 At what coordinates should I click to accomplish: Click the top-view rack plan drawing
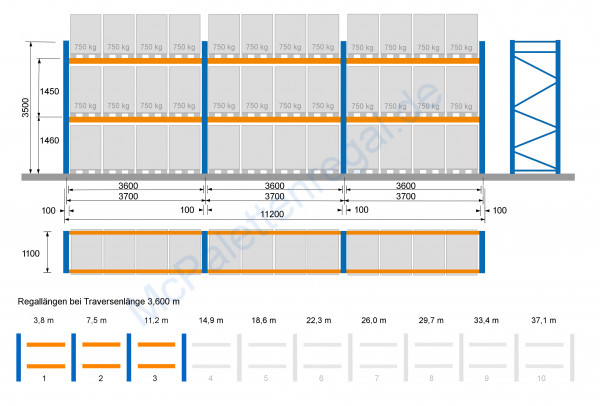click(274, 252)
